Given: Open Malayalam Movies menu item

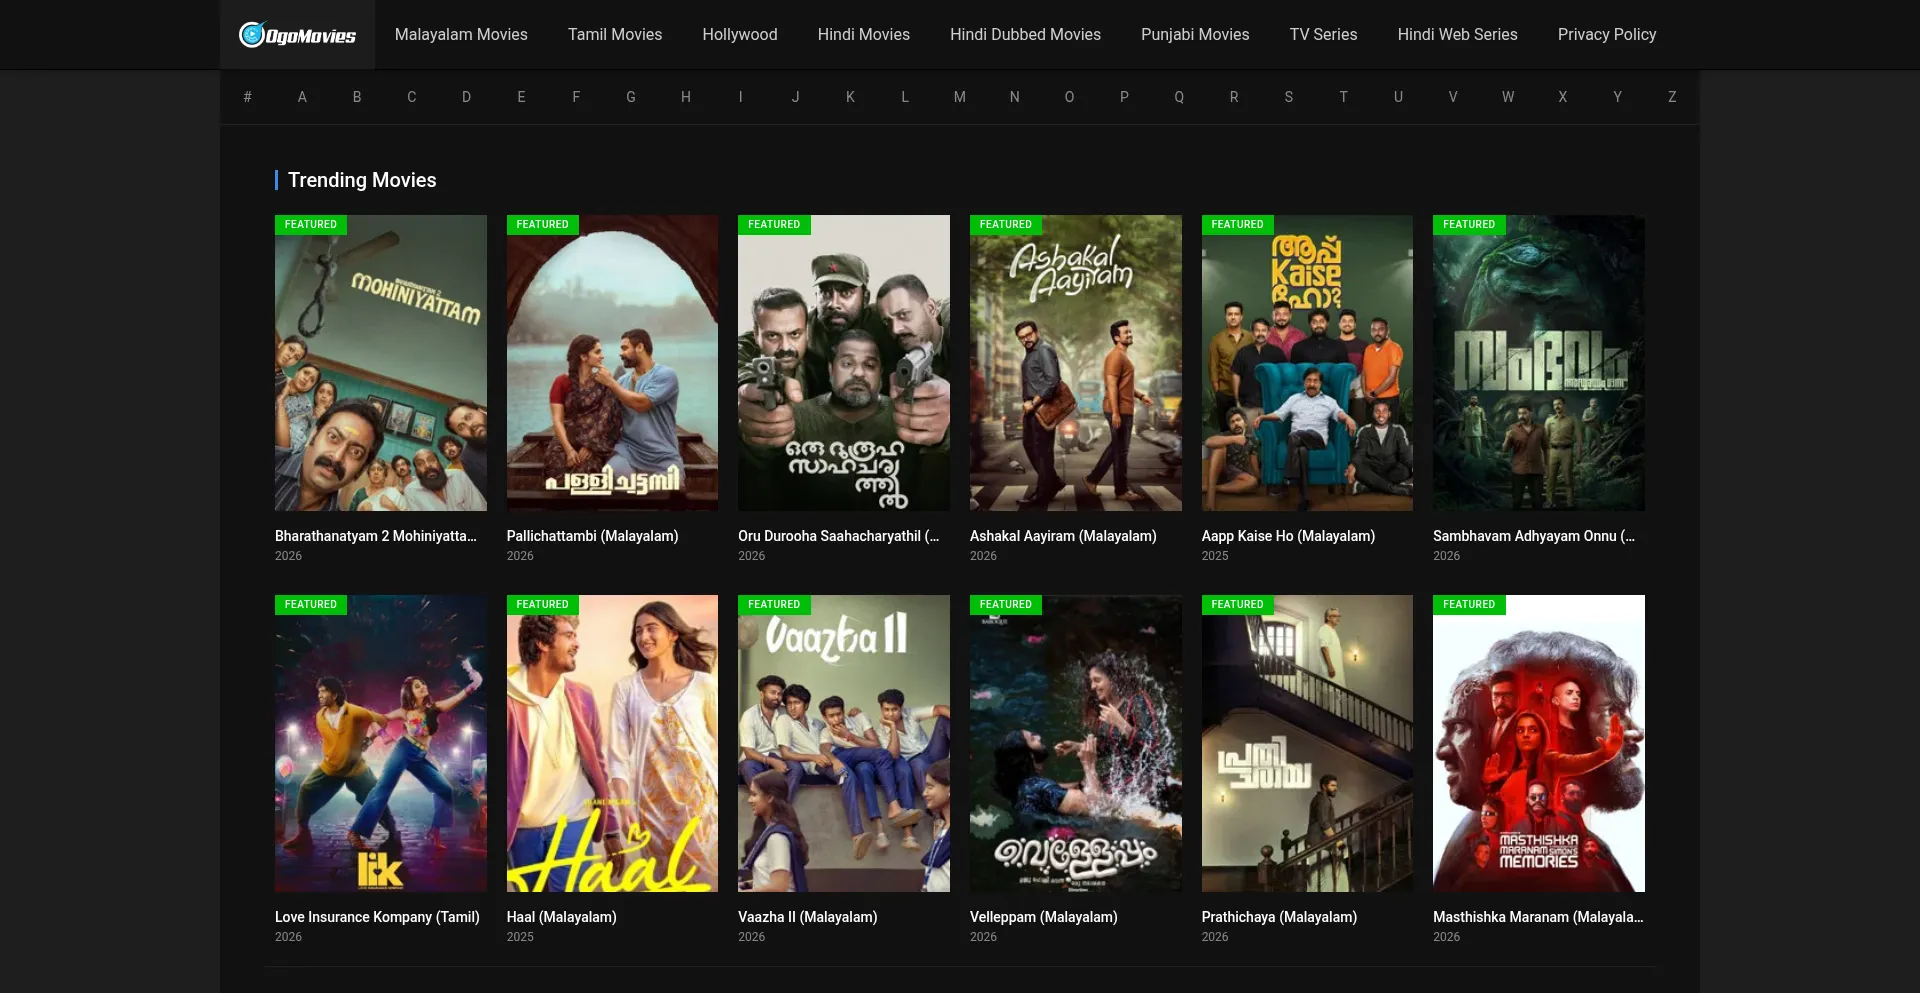Looking at the screenshot, I should (461, 34).
